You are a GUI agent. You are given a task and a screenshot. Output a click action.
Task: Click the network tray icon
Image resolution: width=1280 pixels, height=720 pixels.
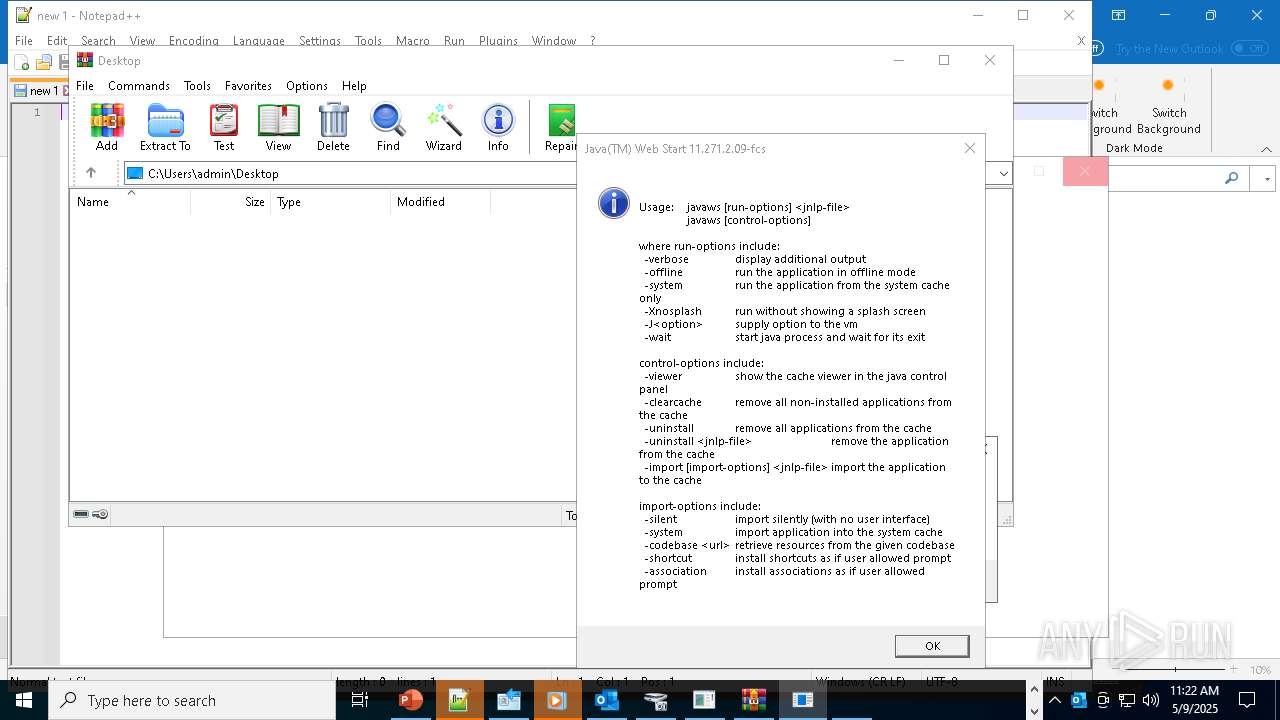(1126, 700)
